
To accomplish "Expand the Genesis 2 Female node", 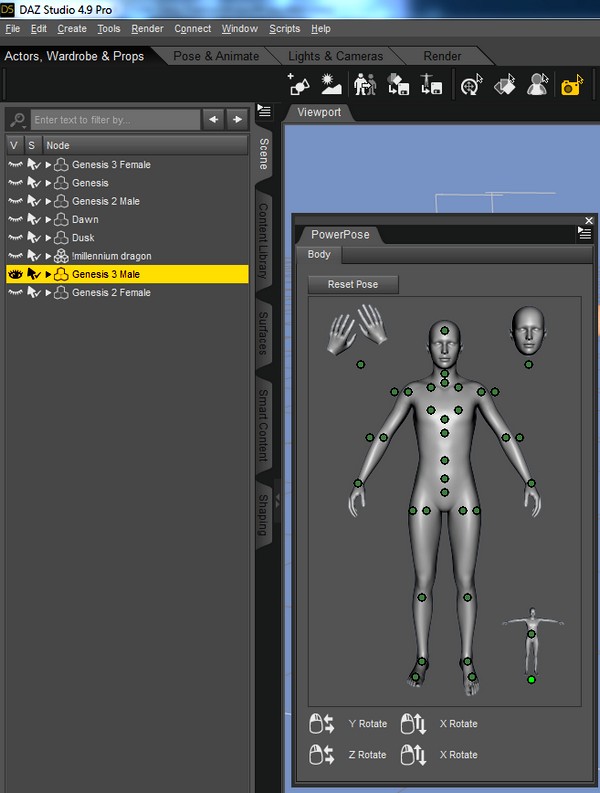I will coord(48,292).
